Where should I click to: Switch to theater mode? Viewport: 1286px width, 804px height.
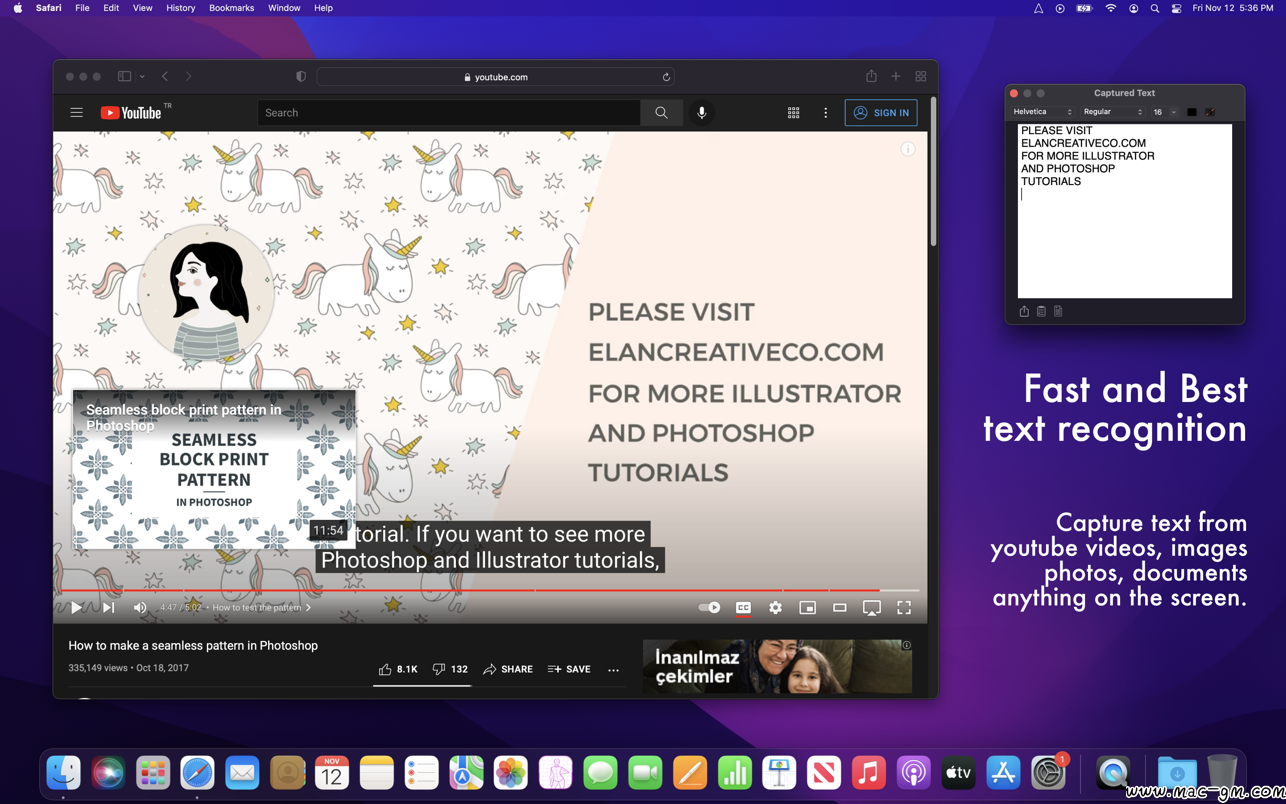(840, 607)
